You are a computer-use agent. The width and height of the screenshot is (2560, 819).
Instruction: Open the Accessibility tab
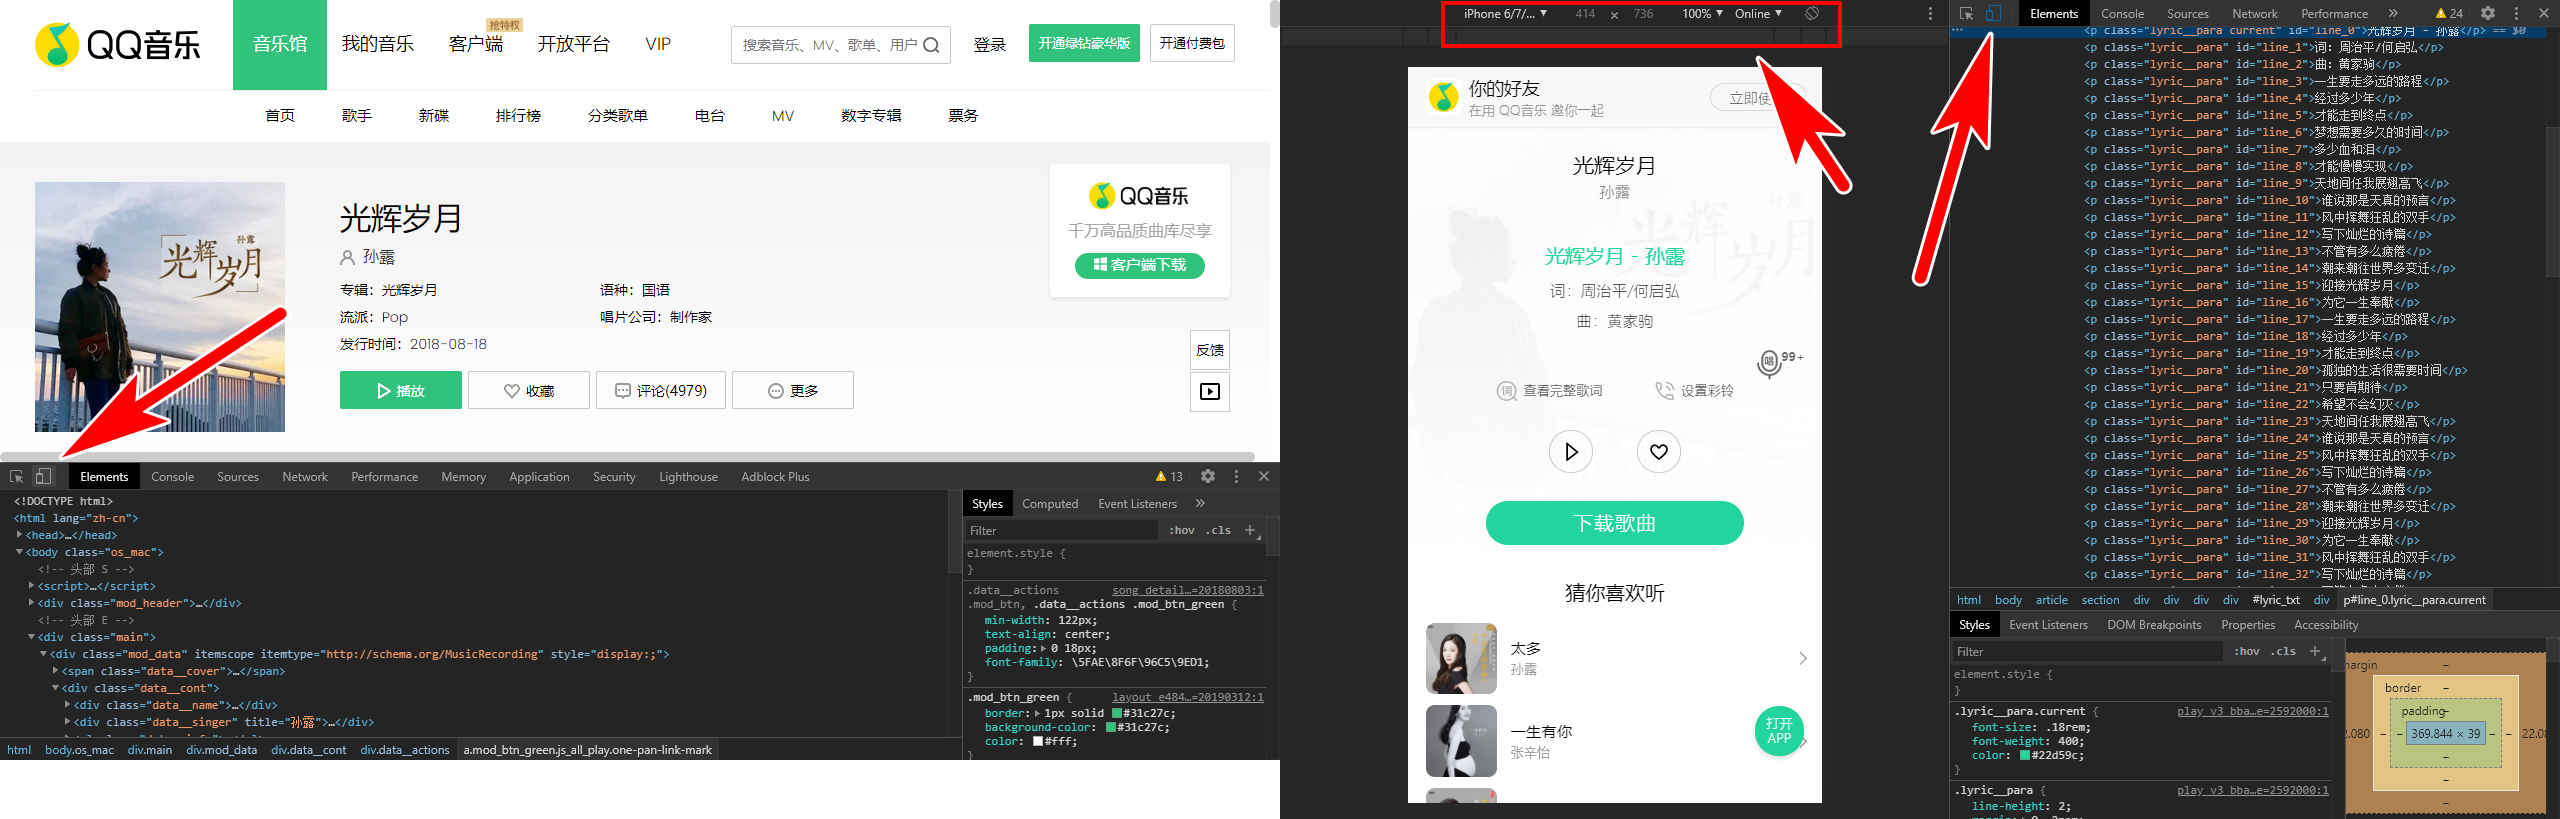(x=2325, y=625)
